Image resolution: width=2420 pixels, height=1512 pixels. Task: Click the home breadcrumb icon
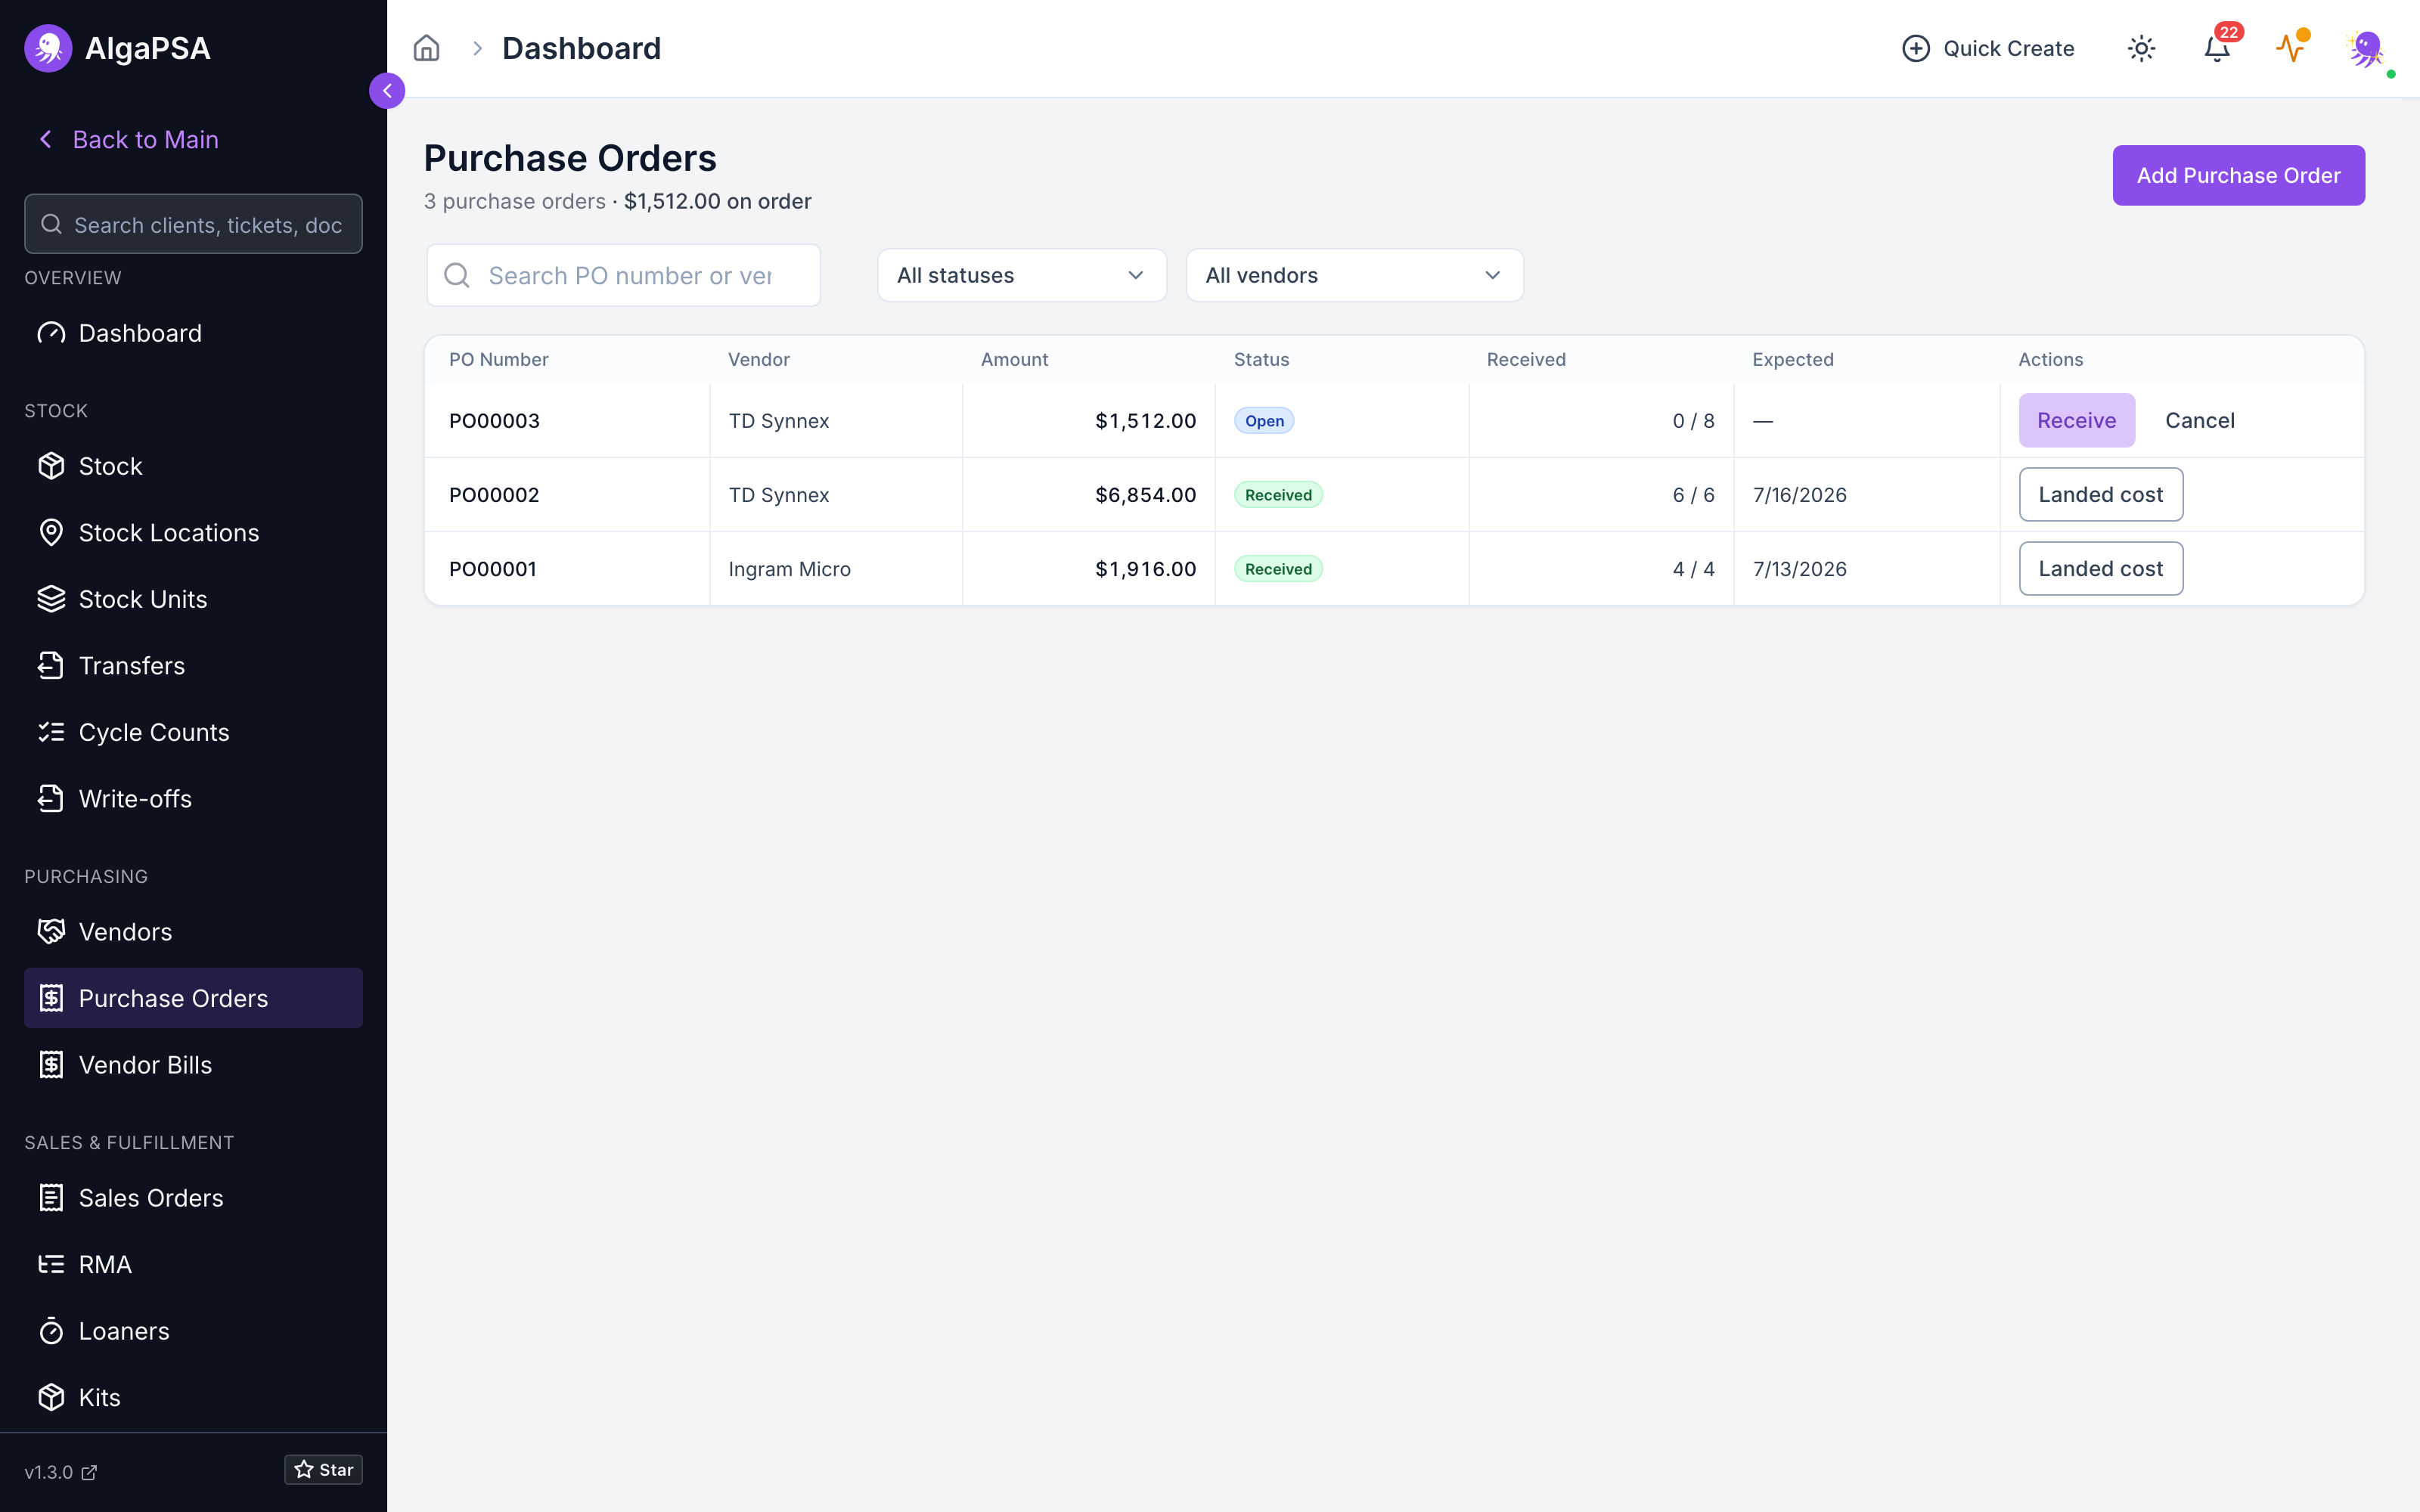427,48
